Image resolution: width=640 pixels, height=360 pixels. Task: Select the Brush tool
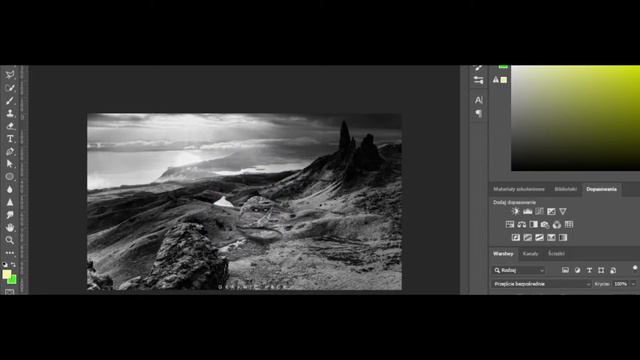(10, 100)
